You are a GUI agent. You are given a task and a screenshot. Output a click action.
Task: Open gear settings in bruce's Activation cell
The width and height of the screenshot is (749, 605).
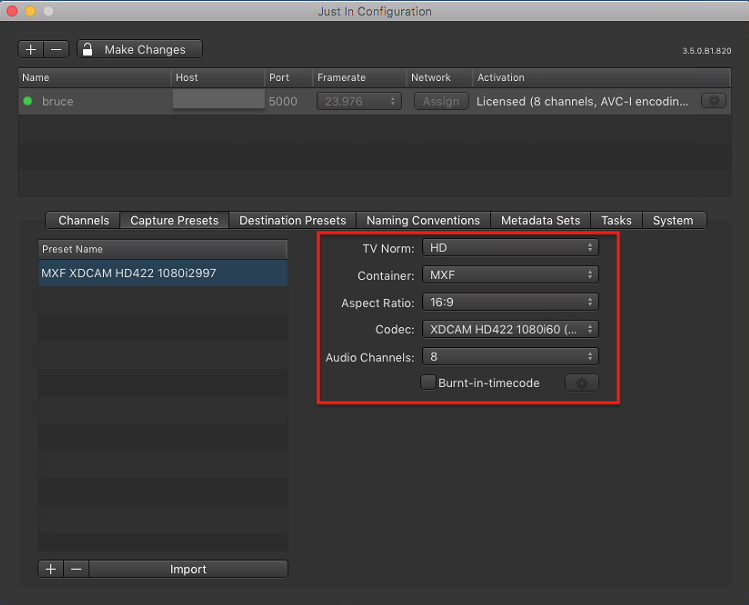[714, 101]
